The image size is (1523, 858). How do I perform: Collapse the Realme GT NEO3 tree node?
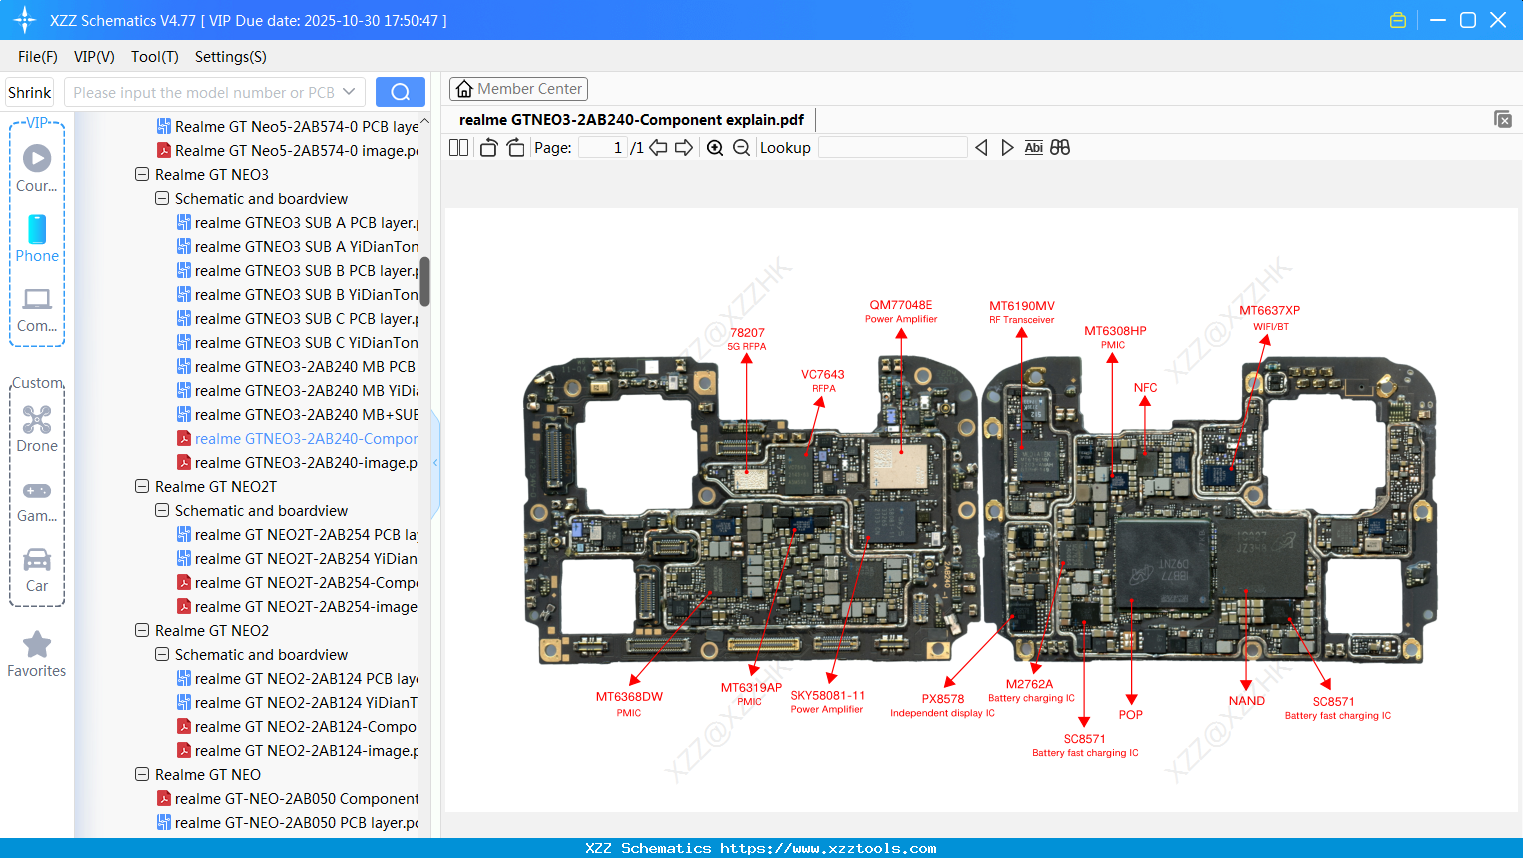tap(142, 174)
